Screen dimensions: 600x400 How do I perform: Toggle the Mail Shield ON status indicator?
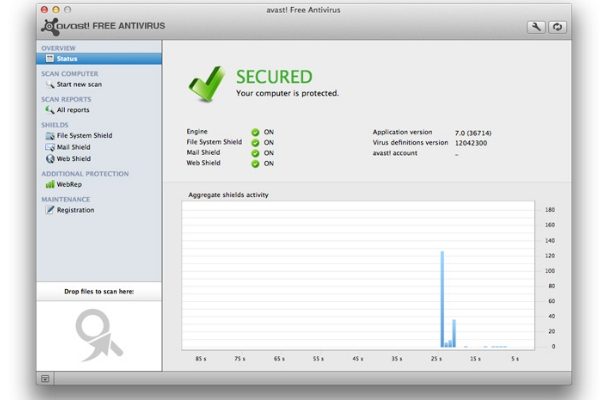pyautogui.click(x=255, y=153)
